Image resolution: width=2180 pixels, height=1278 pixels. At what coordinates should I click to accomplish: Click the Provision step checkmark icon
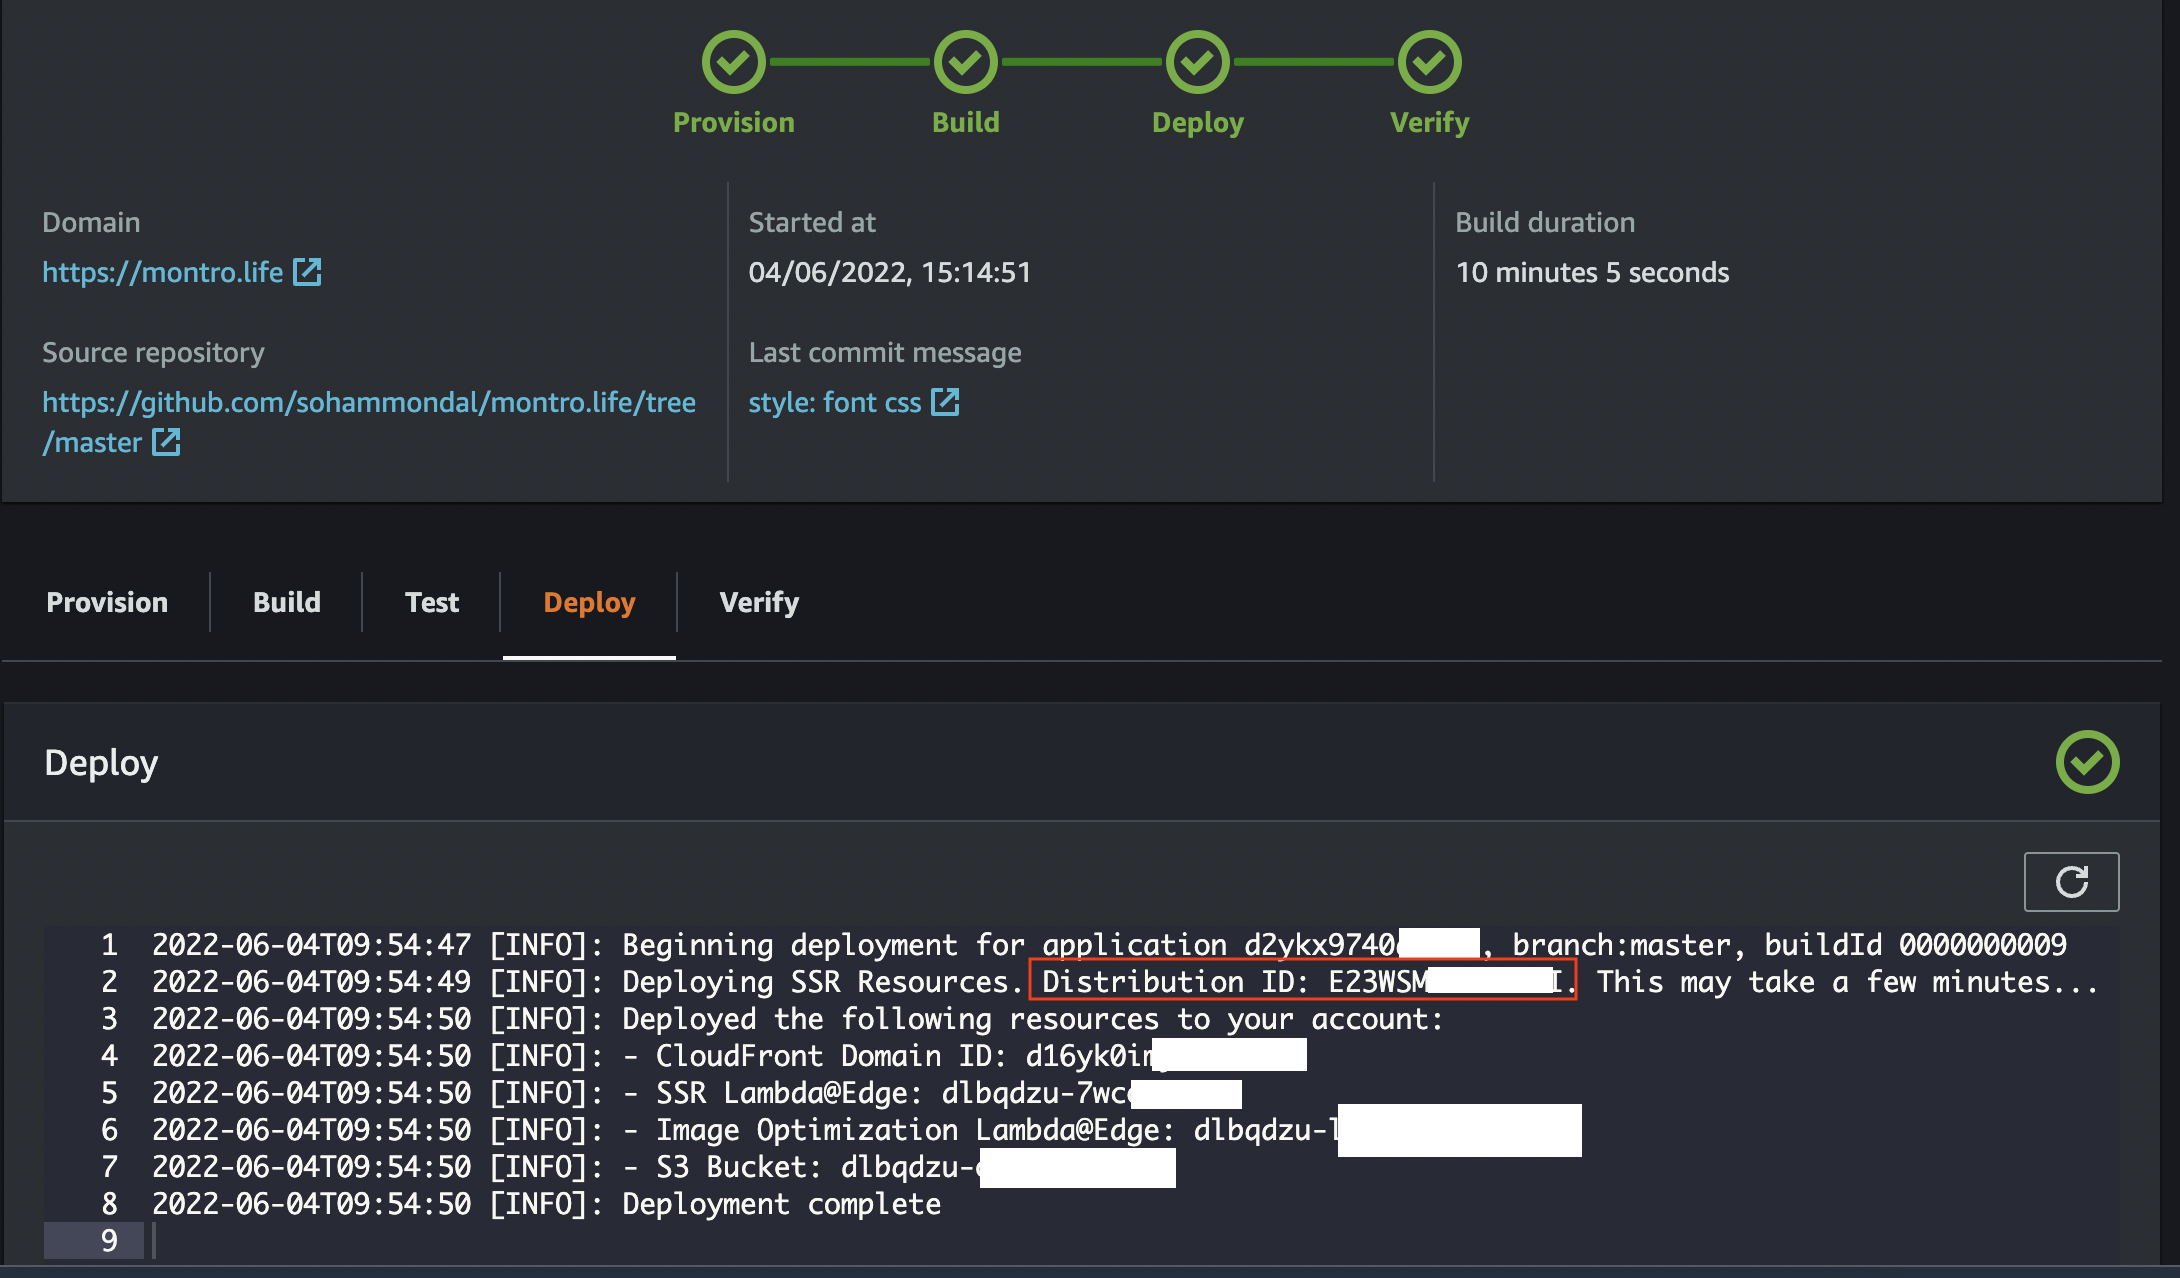coord(733,62)
